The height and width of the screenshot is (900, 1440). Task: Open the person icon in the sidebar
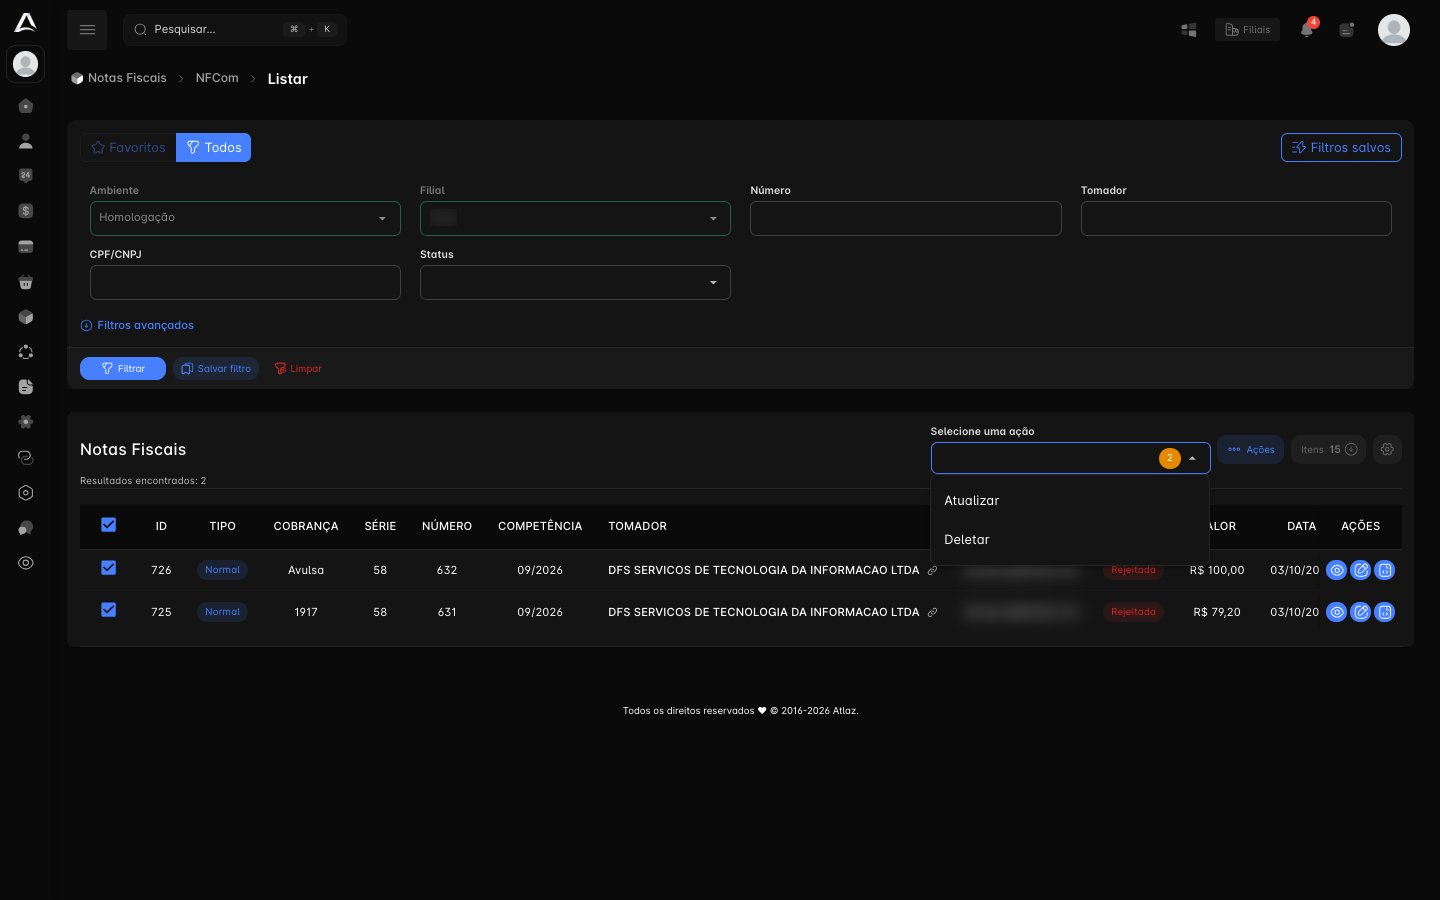tap(26, 141)
